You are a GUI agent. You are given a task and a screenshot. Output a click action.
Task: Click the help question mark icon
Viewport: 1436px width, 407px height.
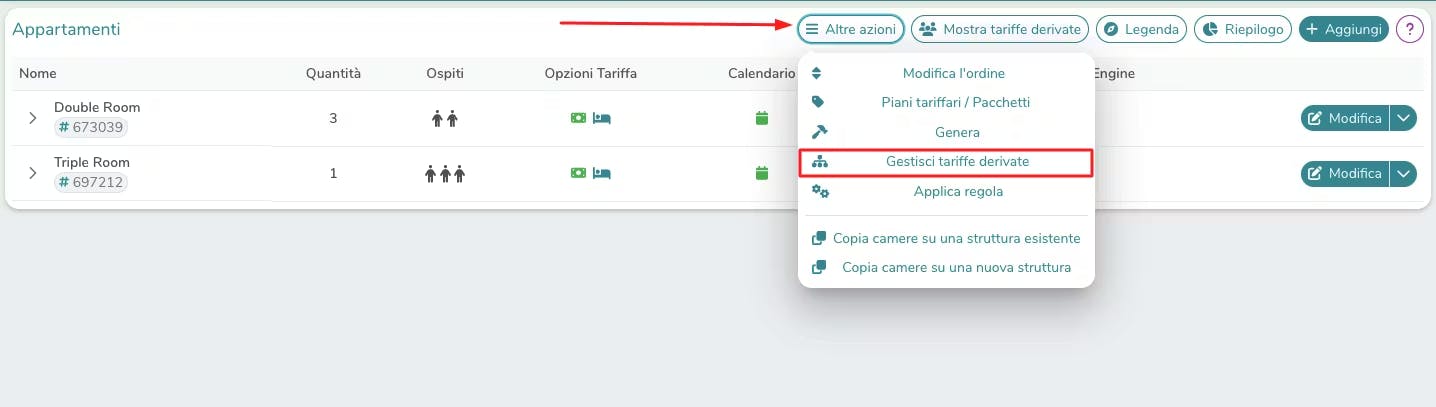(x=1409, y=30)
